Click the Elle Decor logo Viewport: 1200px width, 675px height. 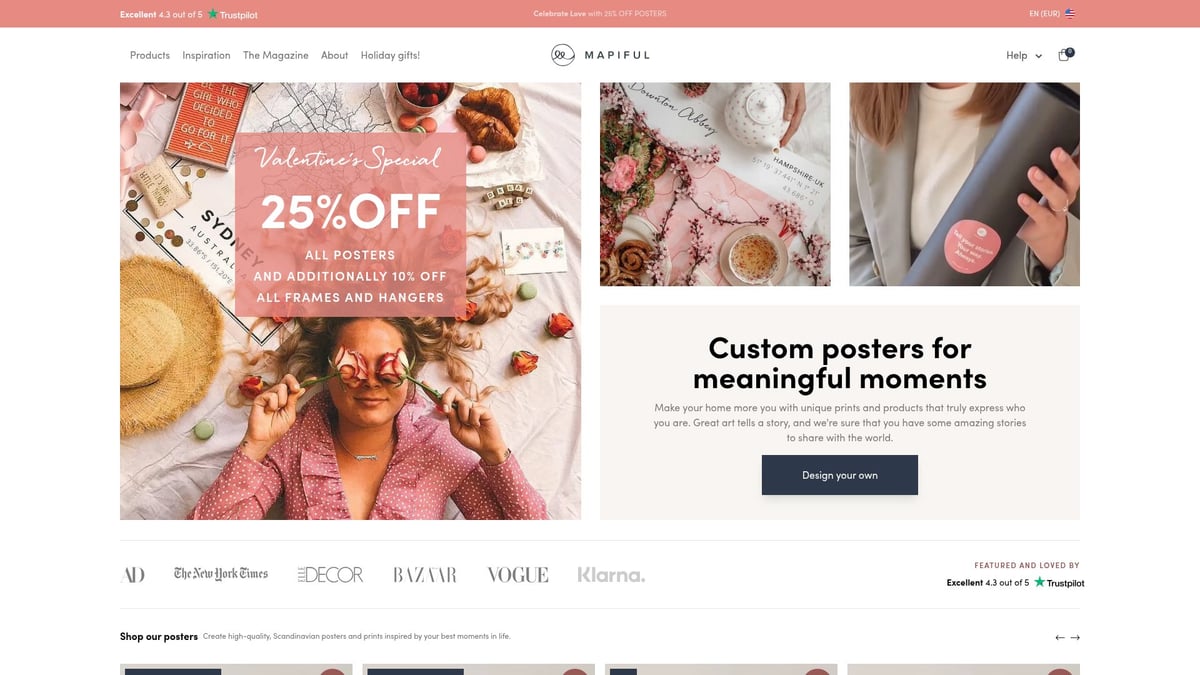(330, 575)
